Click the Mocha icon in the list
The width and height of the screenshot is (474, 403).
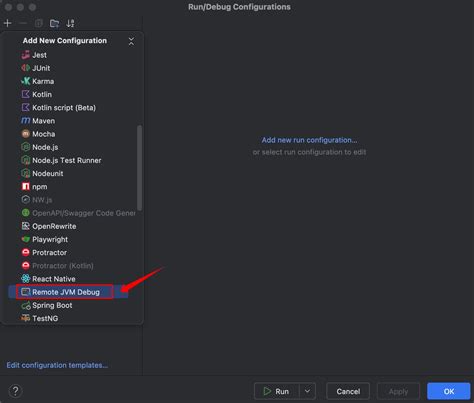click(x=26, y=134)
